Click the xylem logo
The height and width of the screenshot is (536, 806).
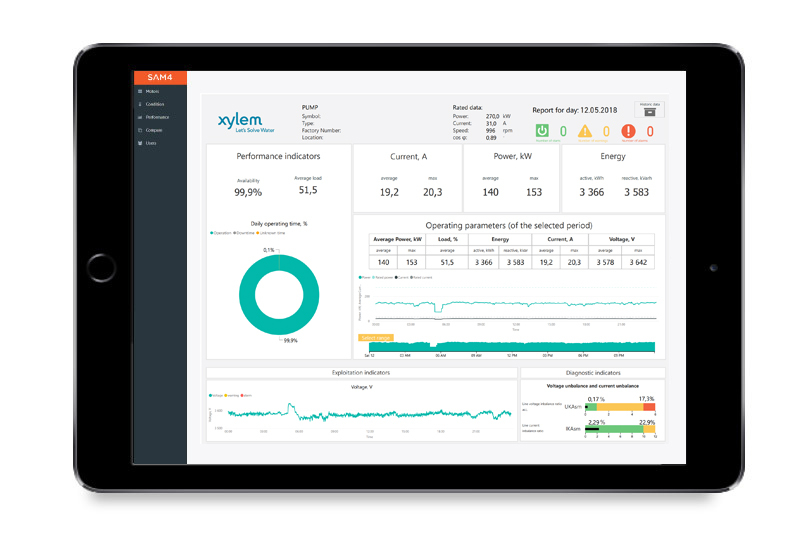[246, 122]
